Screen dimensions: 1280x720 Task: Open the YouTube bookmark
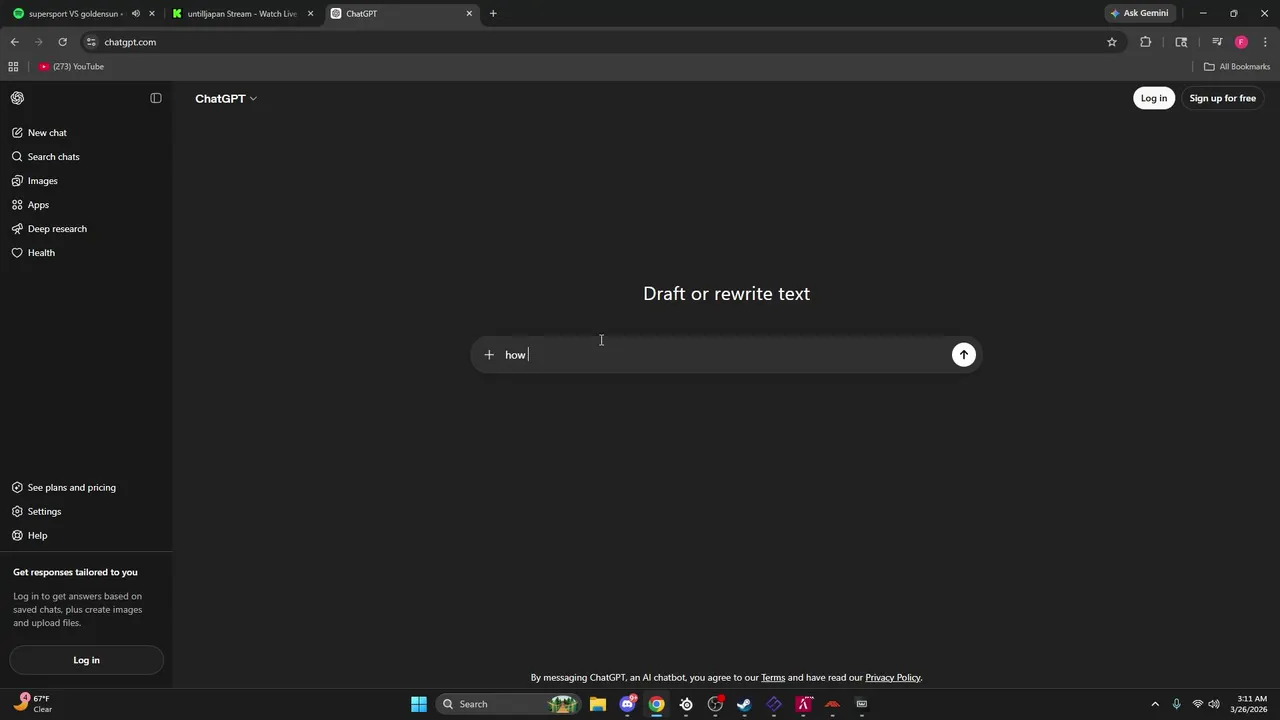pyautogui.click(x=71, y=67)
